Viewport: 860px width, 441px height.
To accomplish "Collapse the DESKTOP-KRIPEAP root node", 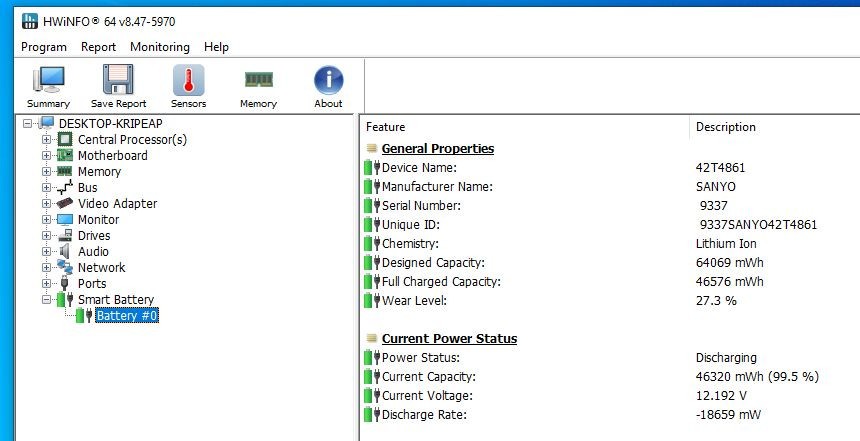I will 28,124.
